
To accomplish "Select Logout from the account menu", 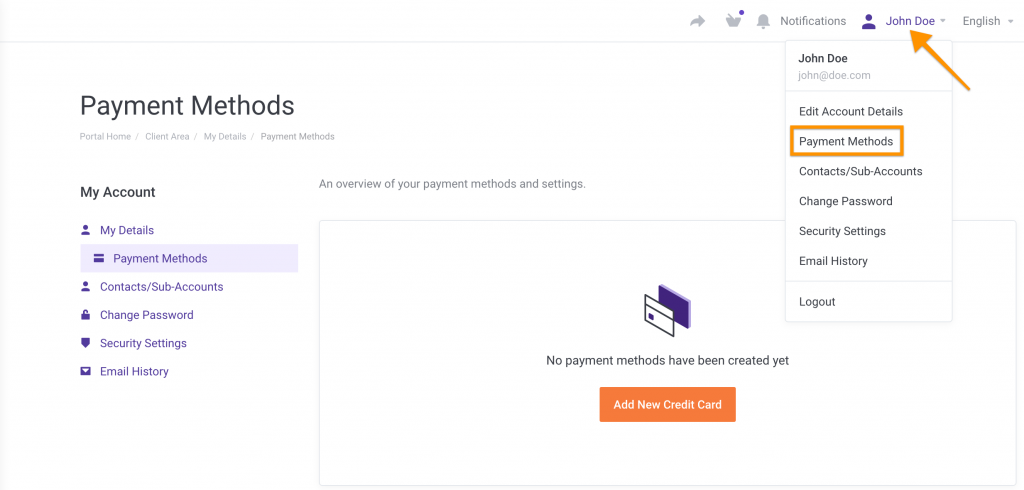I will click(817, 302).
